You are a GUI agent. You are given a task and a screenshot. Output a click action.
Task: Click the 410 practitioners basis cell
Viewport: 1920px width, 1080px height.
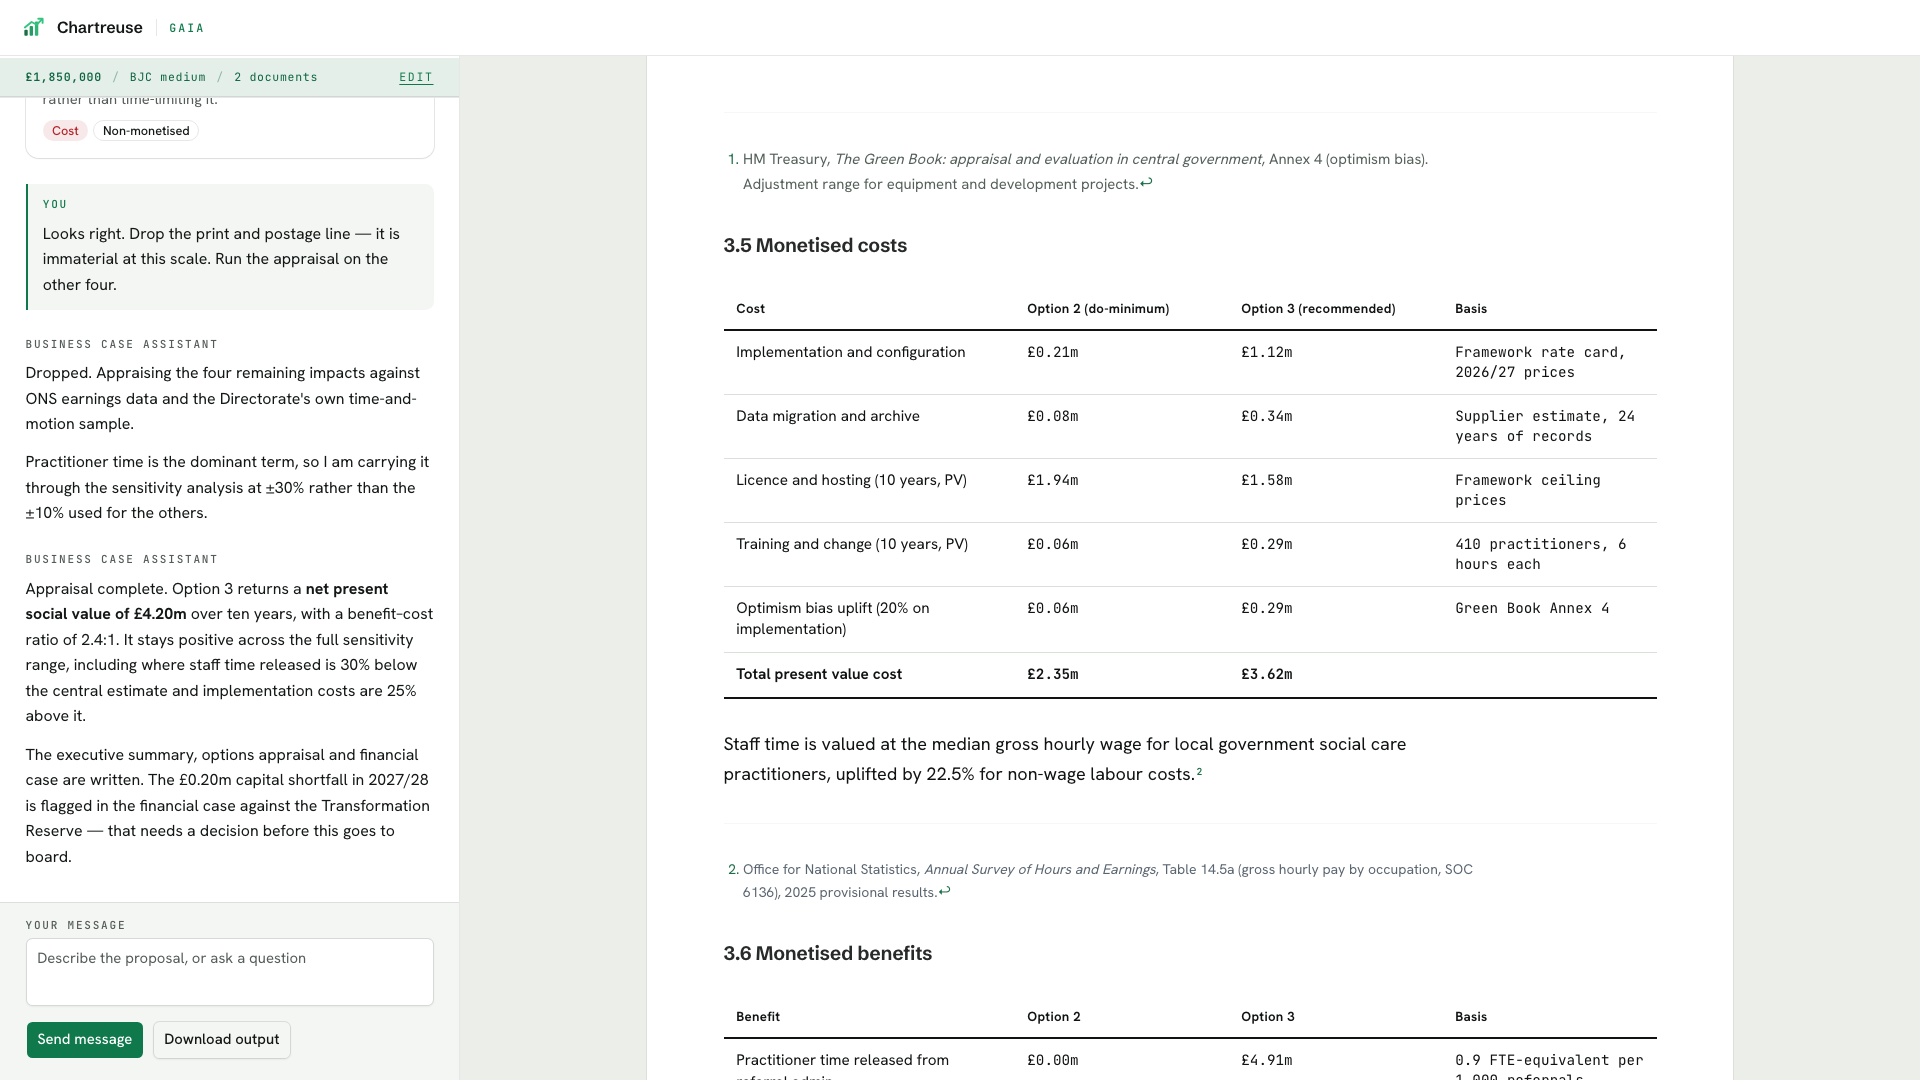[1541, 554]
